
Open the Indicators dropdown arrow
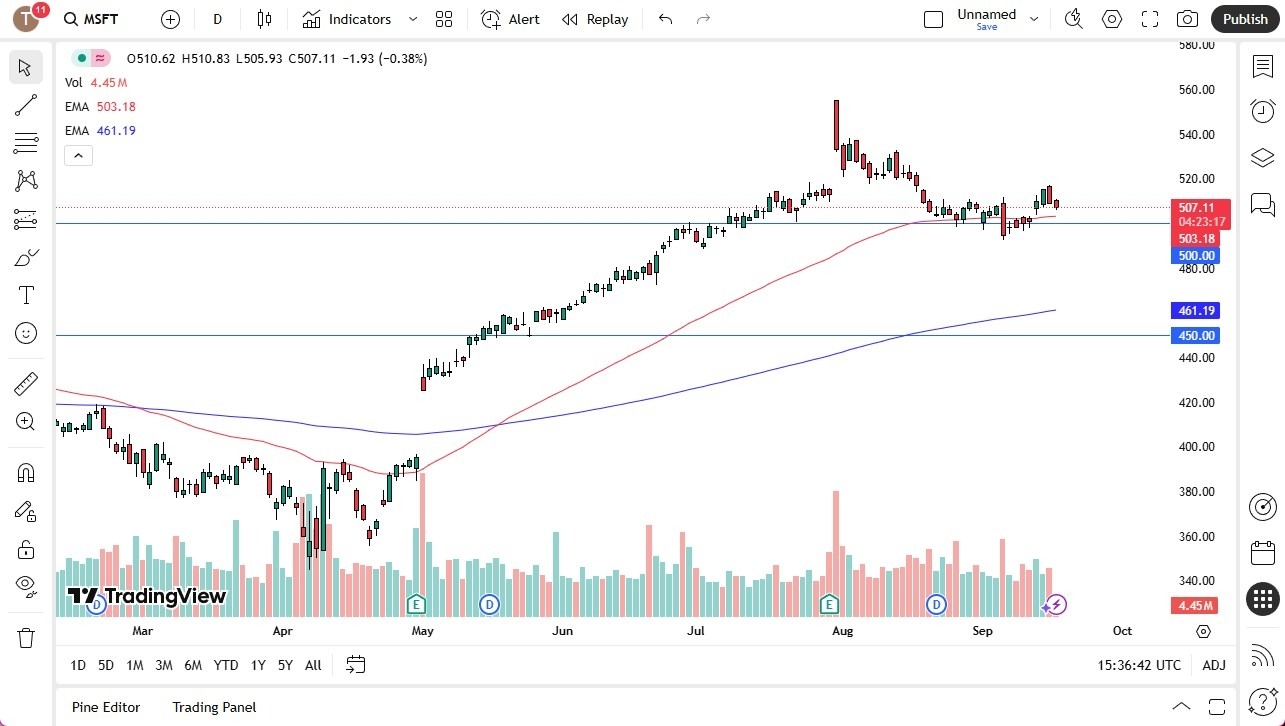click(411, 19)
